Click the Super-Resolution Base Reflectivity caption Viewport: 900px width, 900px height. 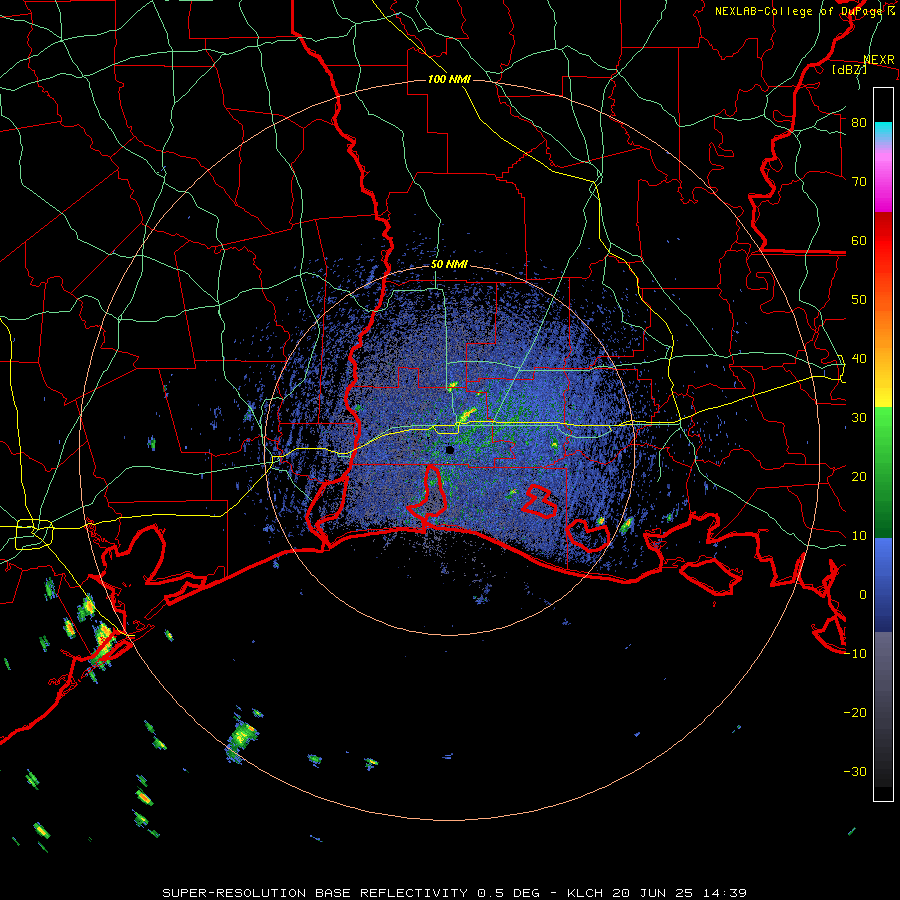[455, 893]
